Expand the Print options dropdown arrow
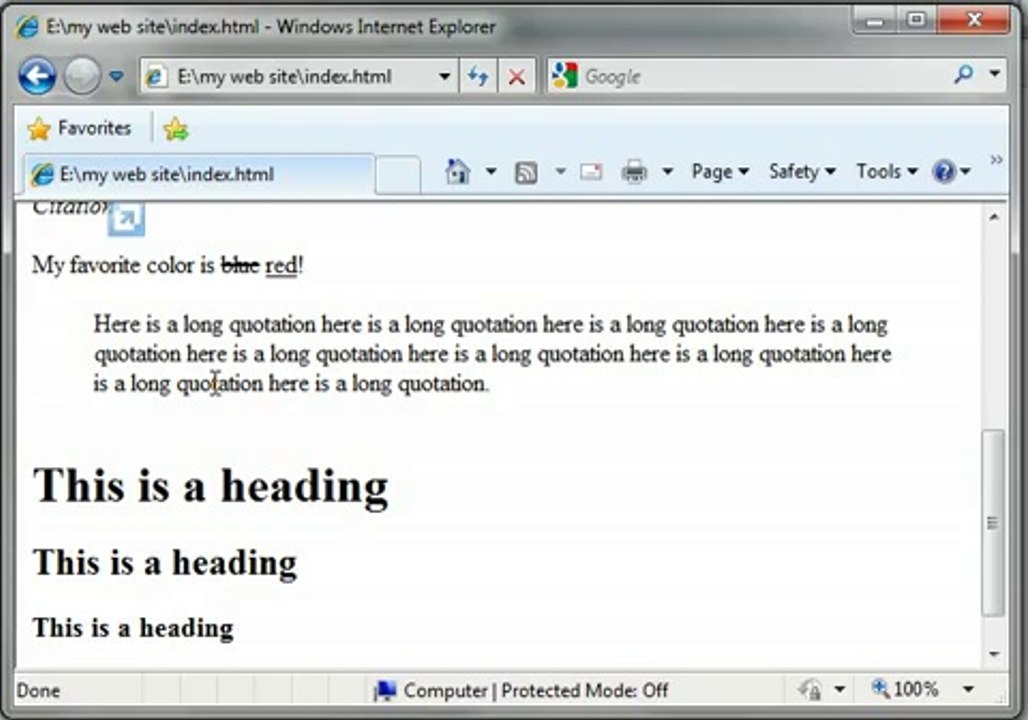1028x720 pixels. point(667,172)
